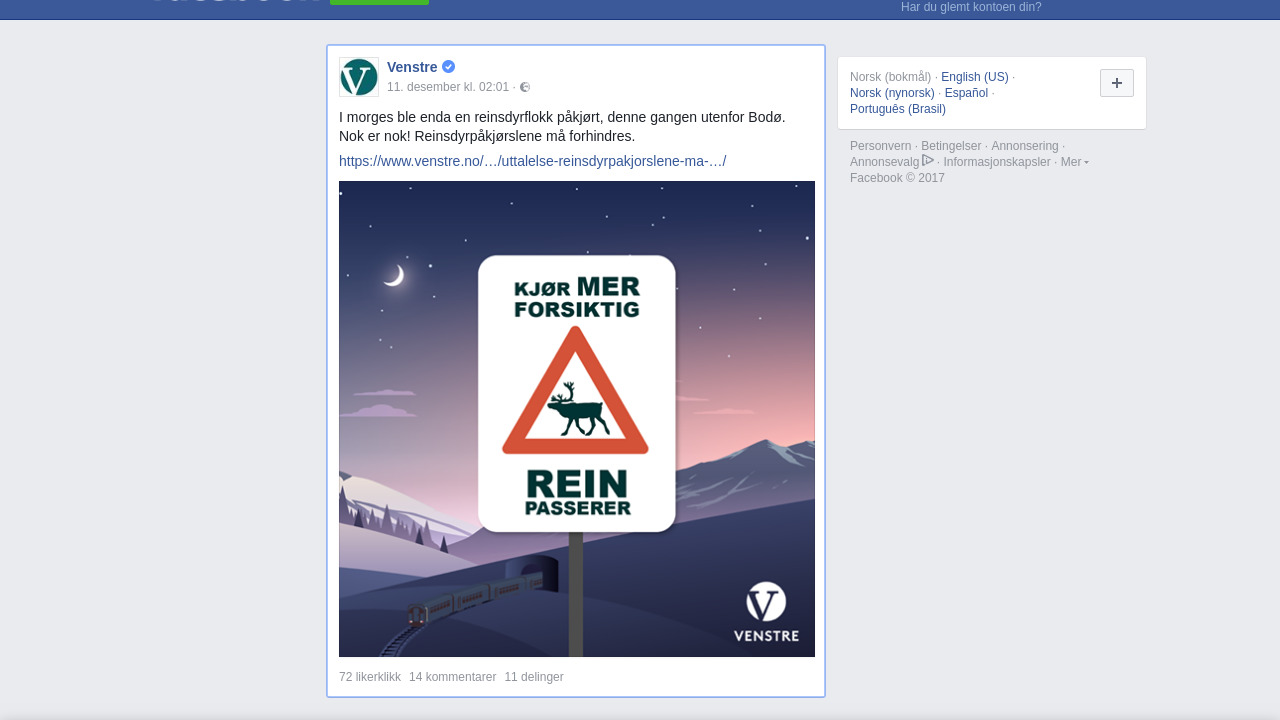Viewport: 1280px width, 720px height.
Task: View the 72 likerklikk list
Action: [370, 677]
